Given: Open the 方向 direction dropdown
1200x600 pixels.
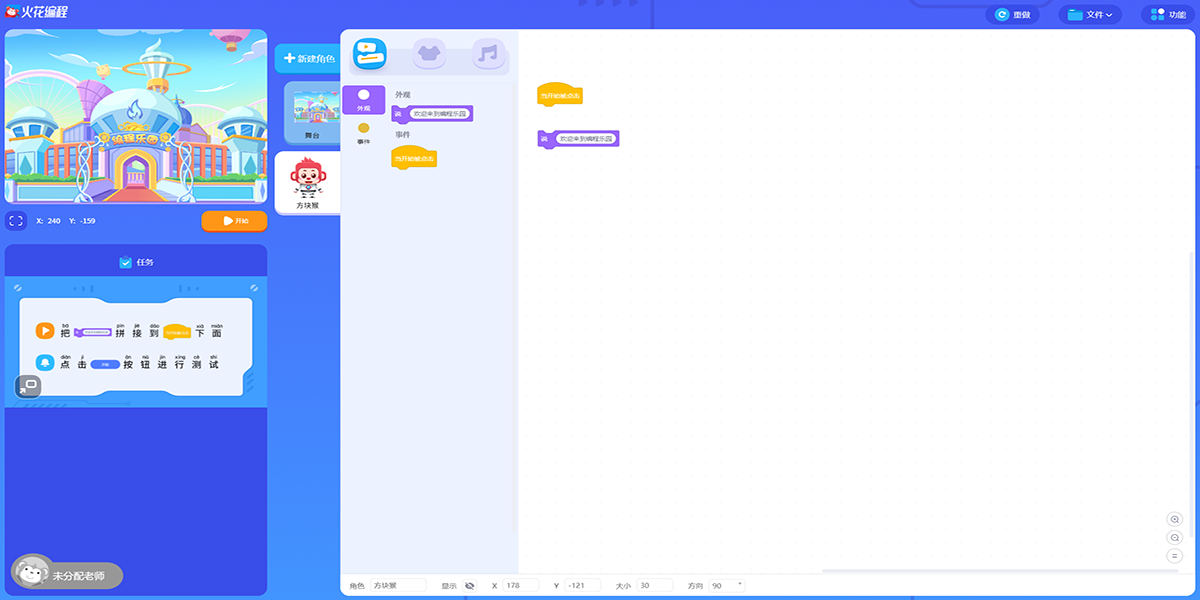Looking at the screenshot, I should tap(727, 585).
